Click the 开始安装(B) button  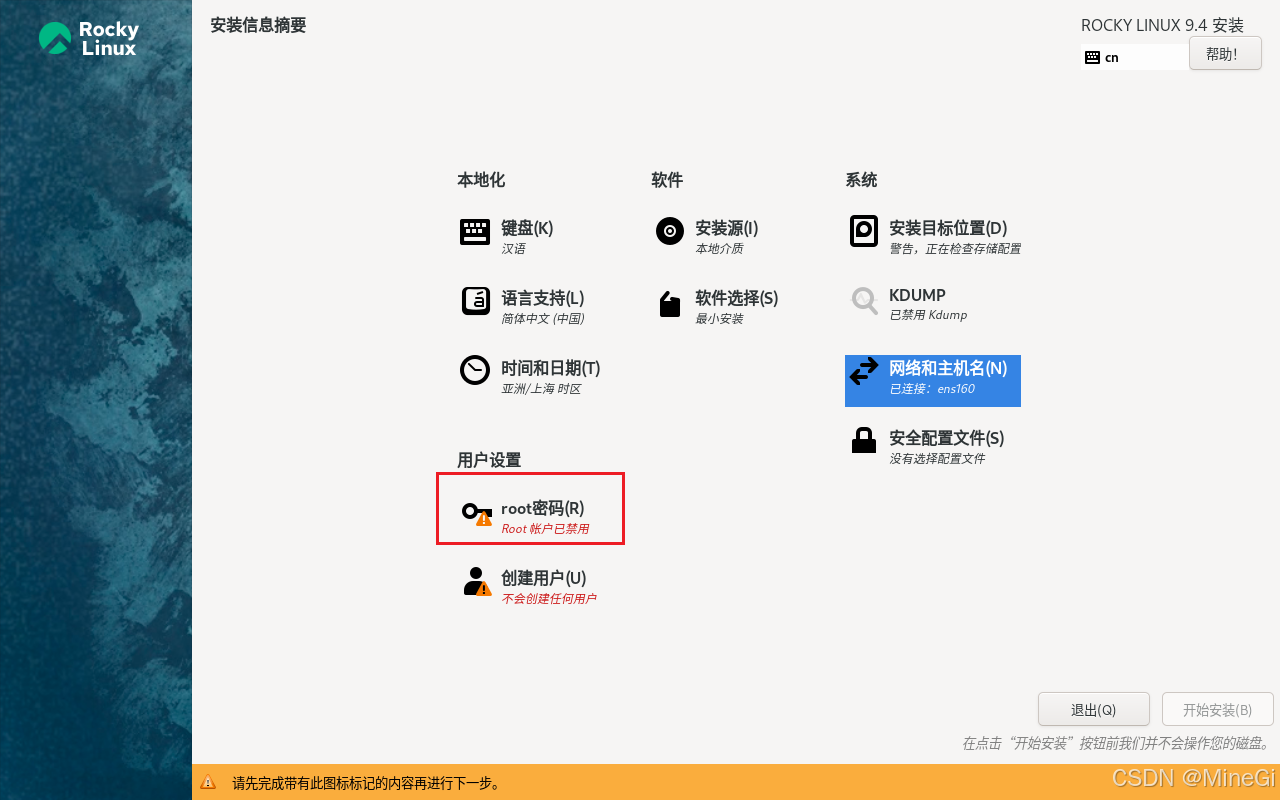[1217, 709]
